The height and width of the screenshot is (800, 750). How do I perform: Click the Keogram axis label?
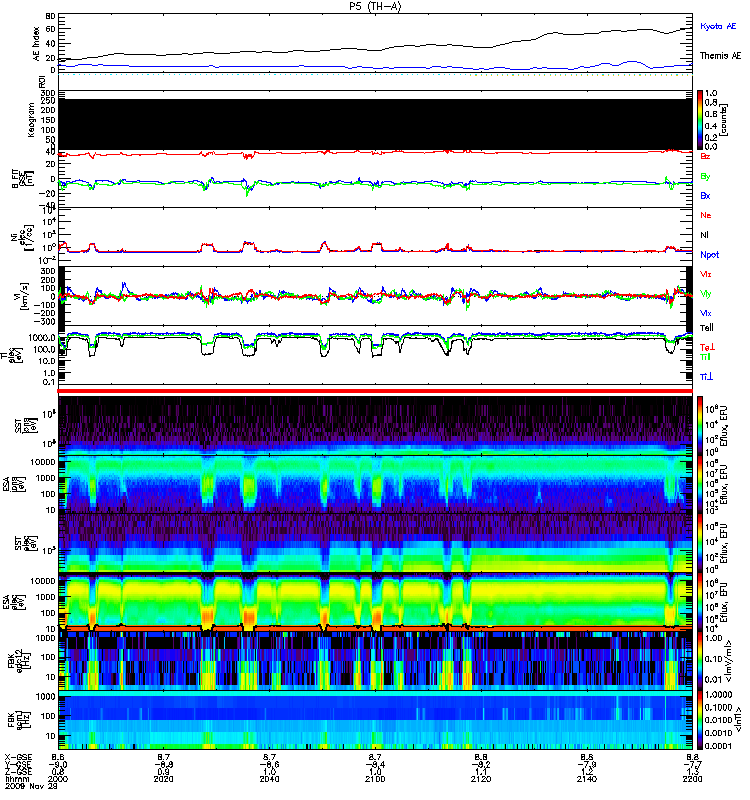pos(31,119)
